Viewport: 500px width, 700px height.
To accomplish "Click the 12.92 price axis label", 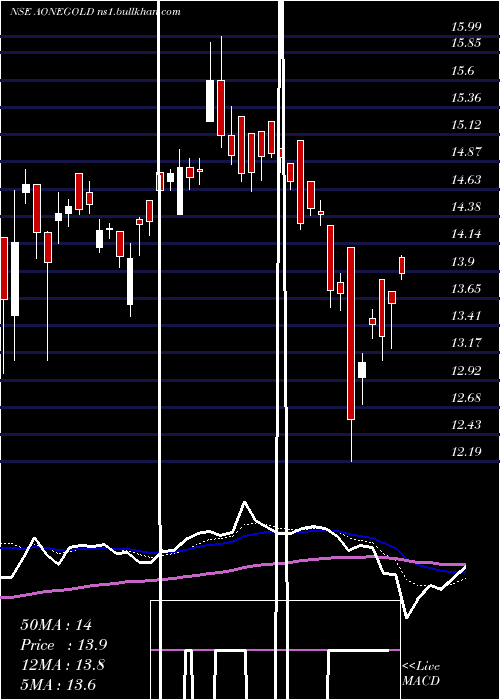I will tap(466, 371).
